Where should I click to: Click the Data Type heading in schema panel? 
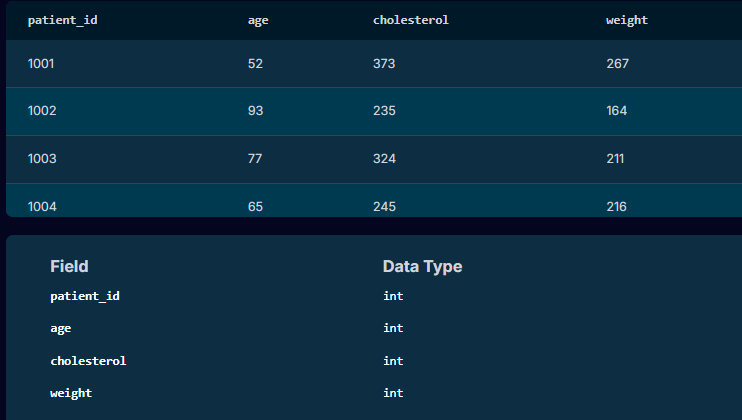point(422,266)
